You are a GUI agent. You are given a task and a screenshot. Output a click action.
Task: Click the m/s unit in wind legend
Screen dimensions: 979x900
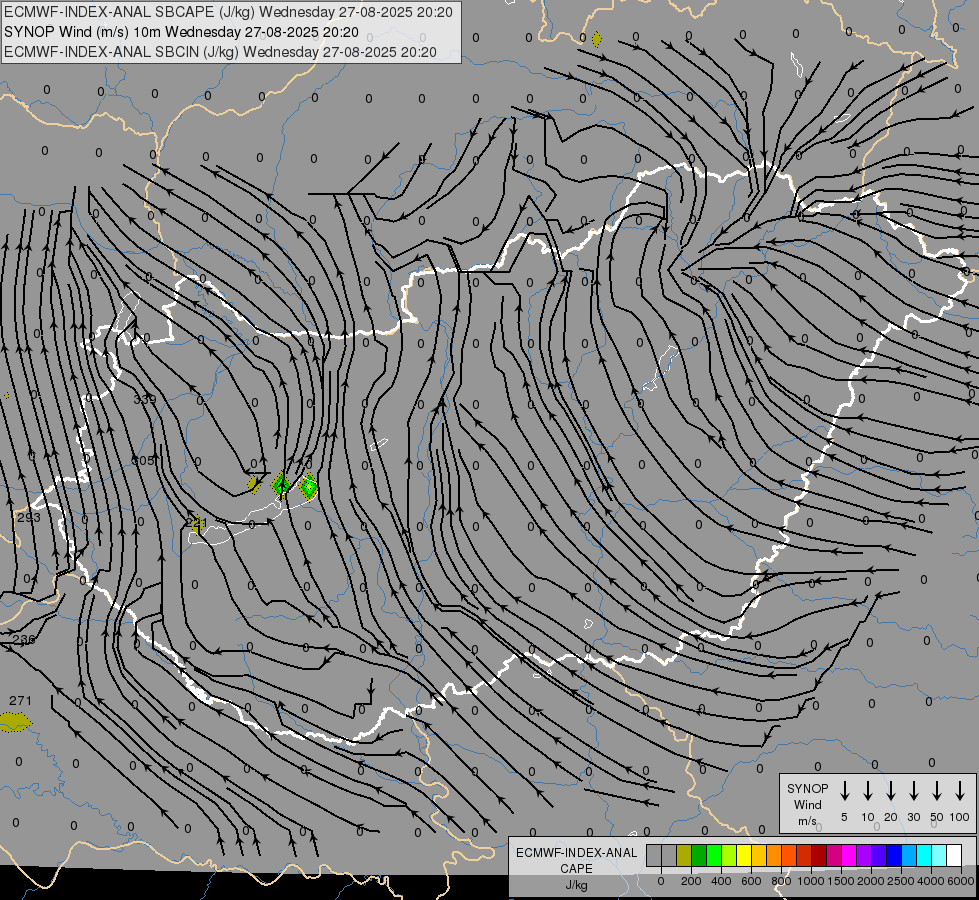807,821
